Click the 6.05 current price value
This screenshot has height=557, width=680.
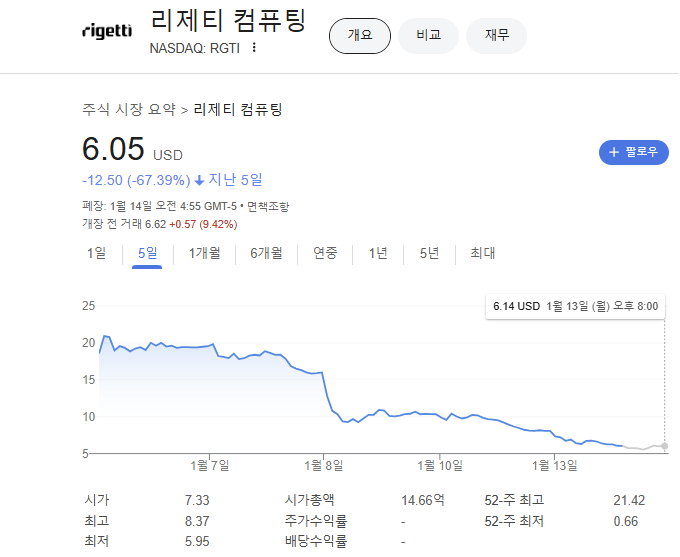coord(113,149)
